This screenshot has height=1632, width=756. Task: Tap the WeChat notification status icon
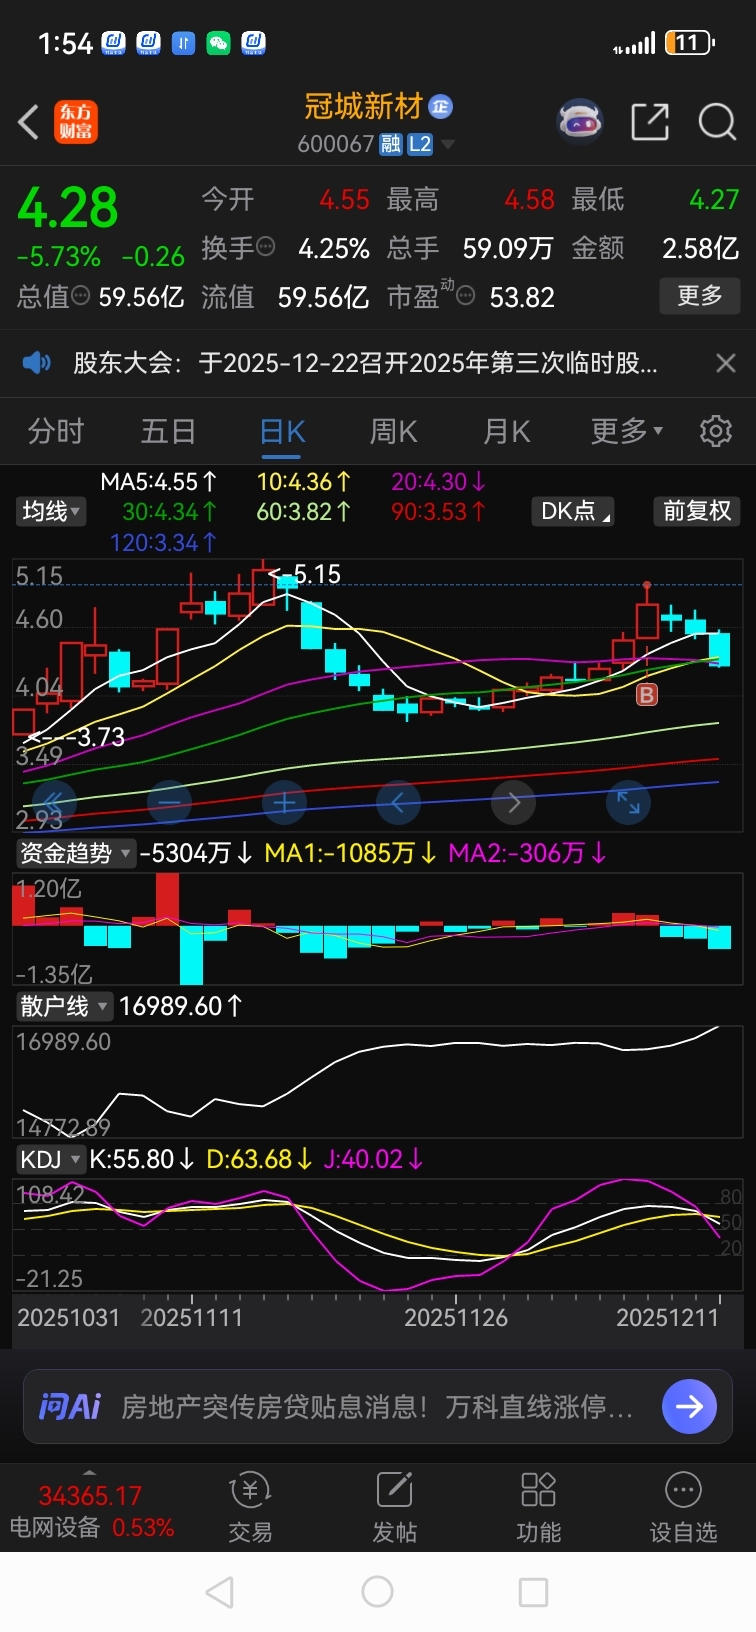218,43
